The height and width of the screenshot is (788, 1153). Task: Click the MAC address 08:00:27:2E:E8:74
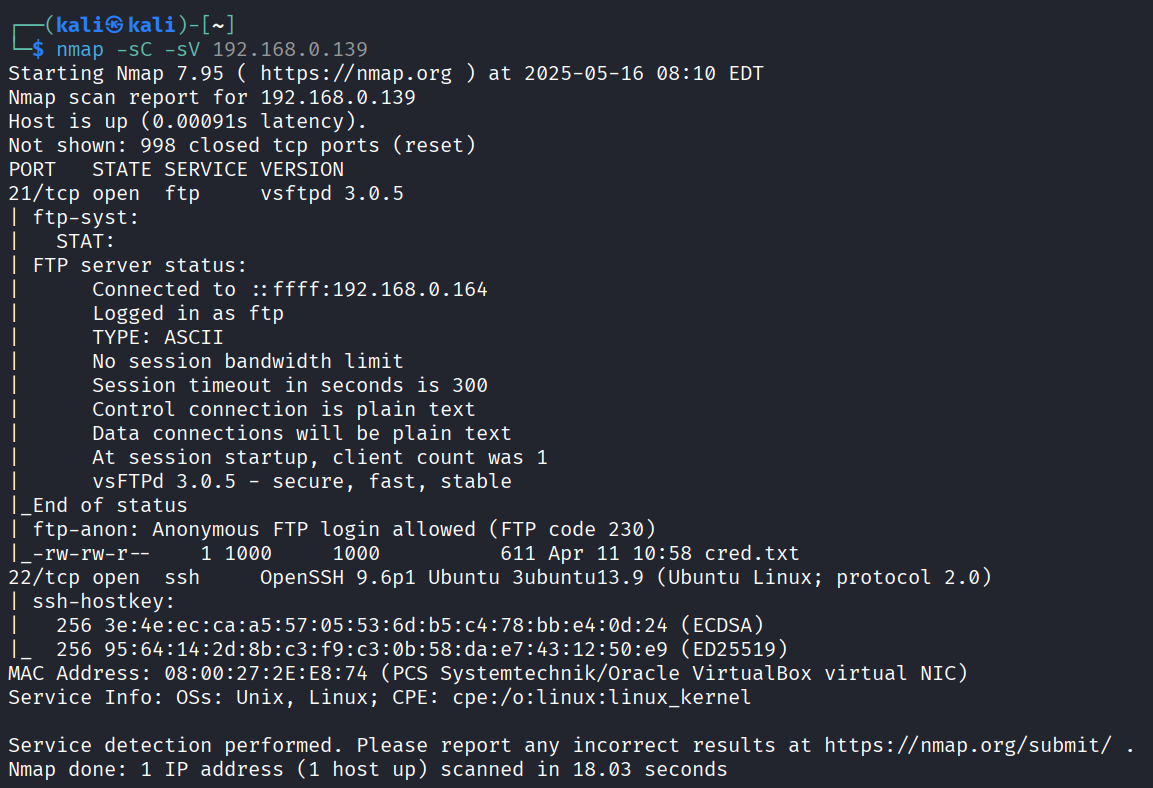click(x=265, y=673)
